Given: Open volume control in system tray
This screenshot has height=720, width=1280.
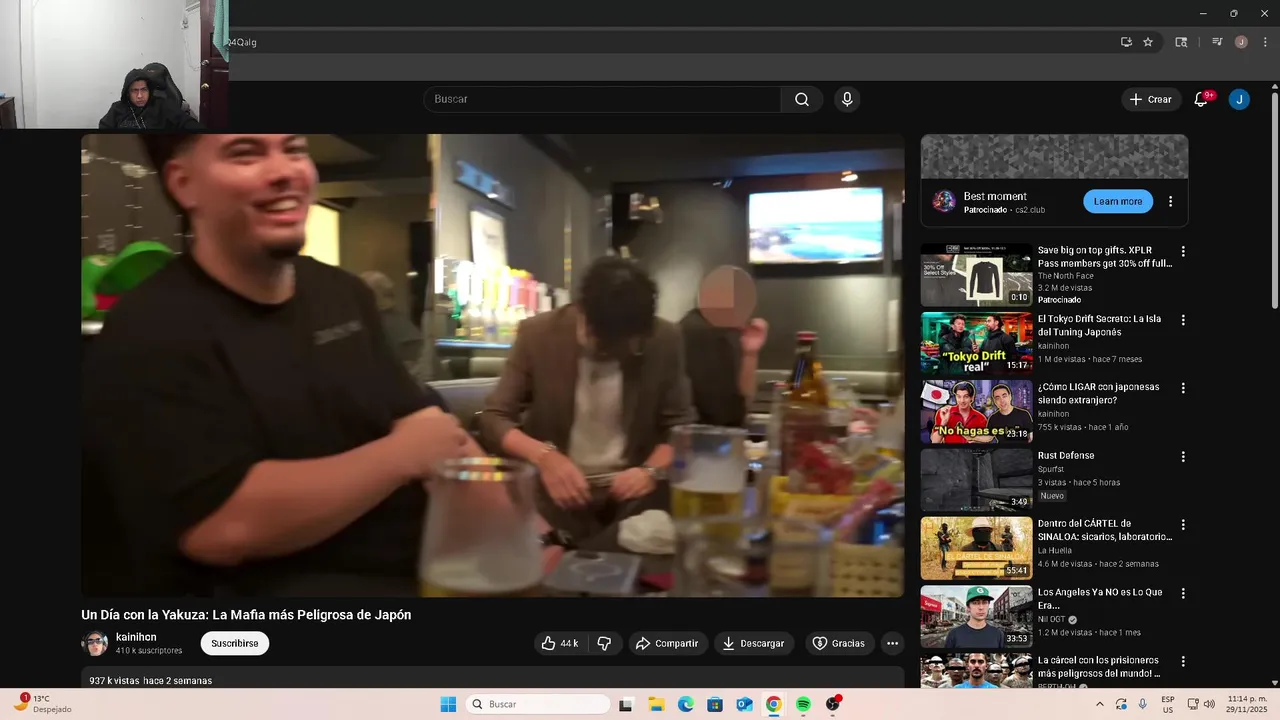Looking at the screenshot, I should pyautogui.click(x=1208, y=704).
